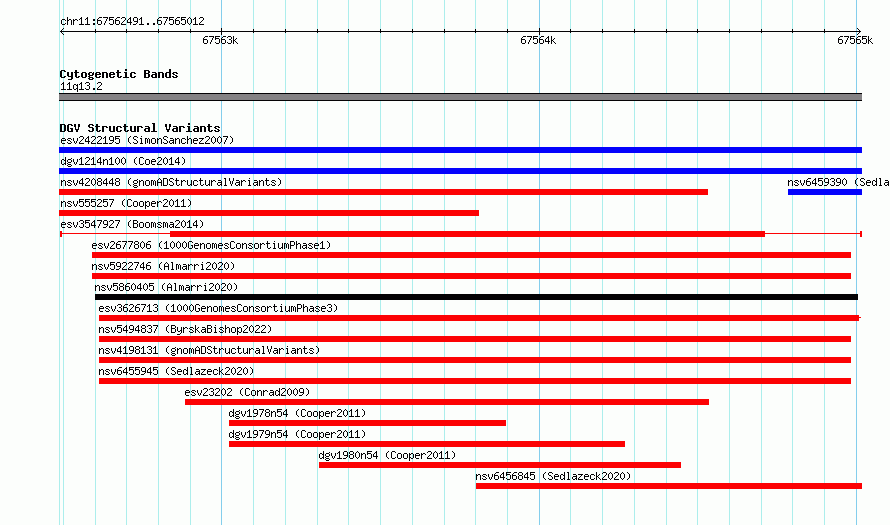The height and width of the screenshot is (525, 890).
Task: Click the 67564k ruler position
Action: click(x=538, y=40)
